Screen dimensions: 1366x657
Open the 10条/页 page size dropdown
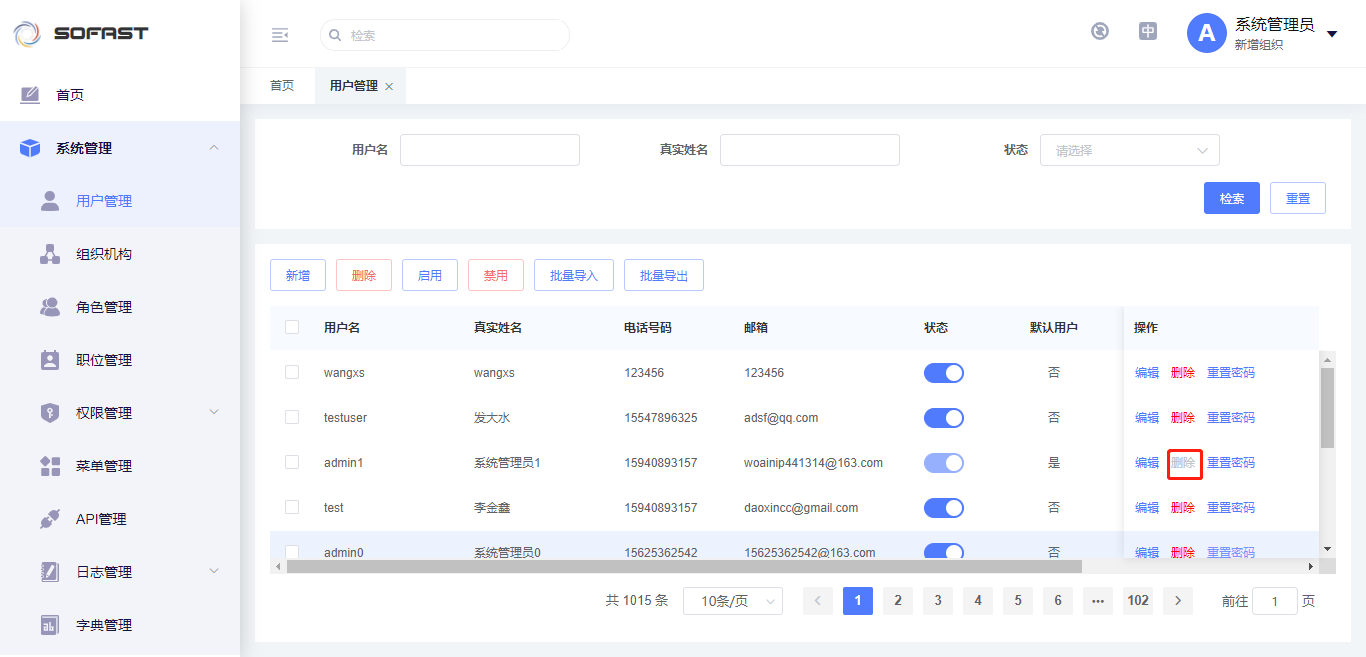point(732,601)
